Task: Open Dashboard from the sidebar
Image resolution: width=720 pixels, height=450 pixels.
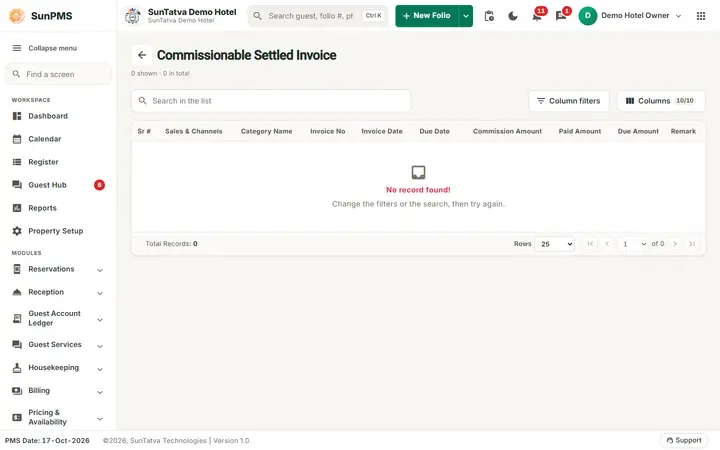Action: (58, 116)
